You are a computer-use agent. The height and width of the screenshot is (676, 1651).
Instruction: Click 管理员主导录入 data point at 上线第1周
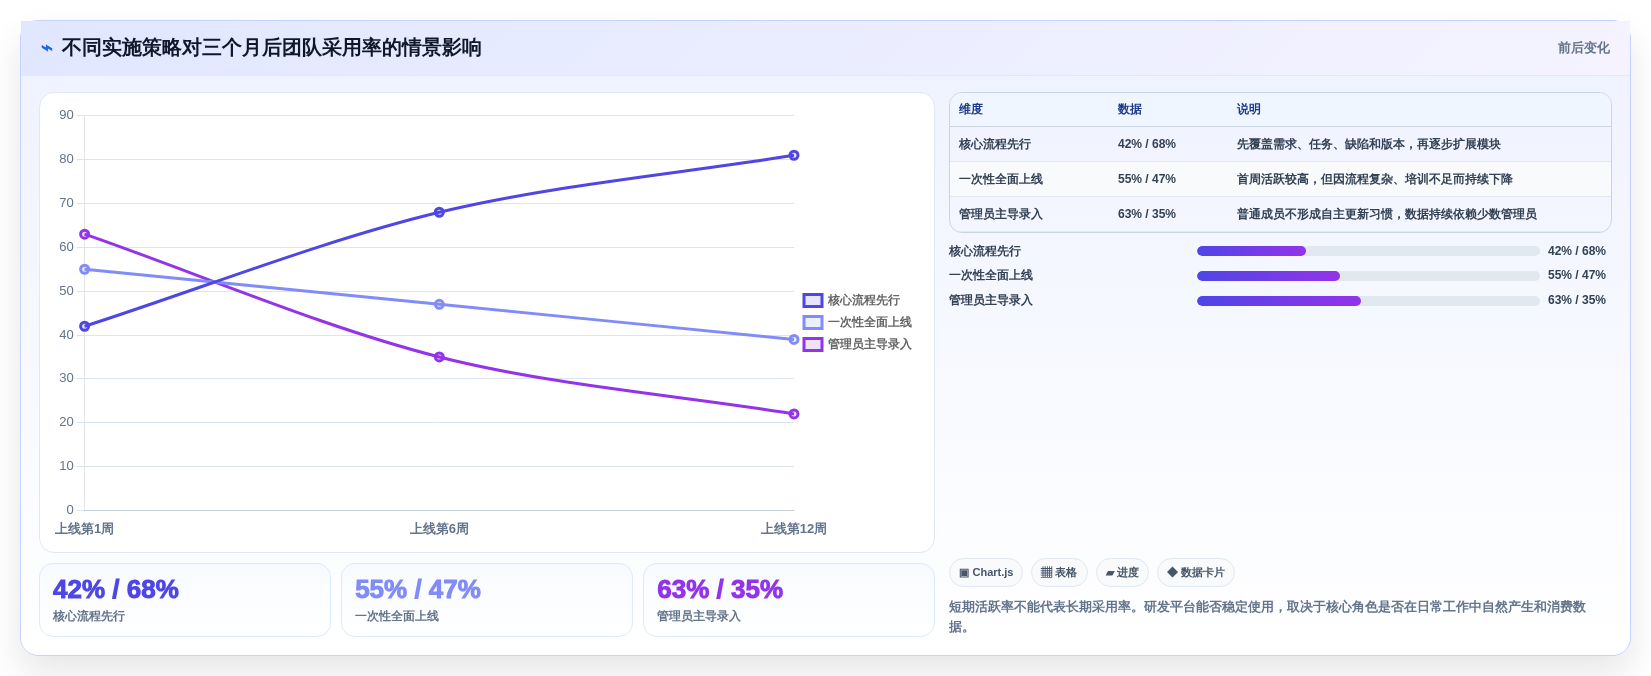point(85,234)
